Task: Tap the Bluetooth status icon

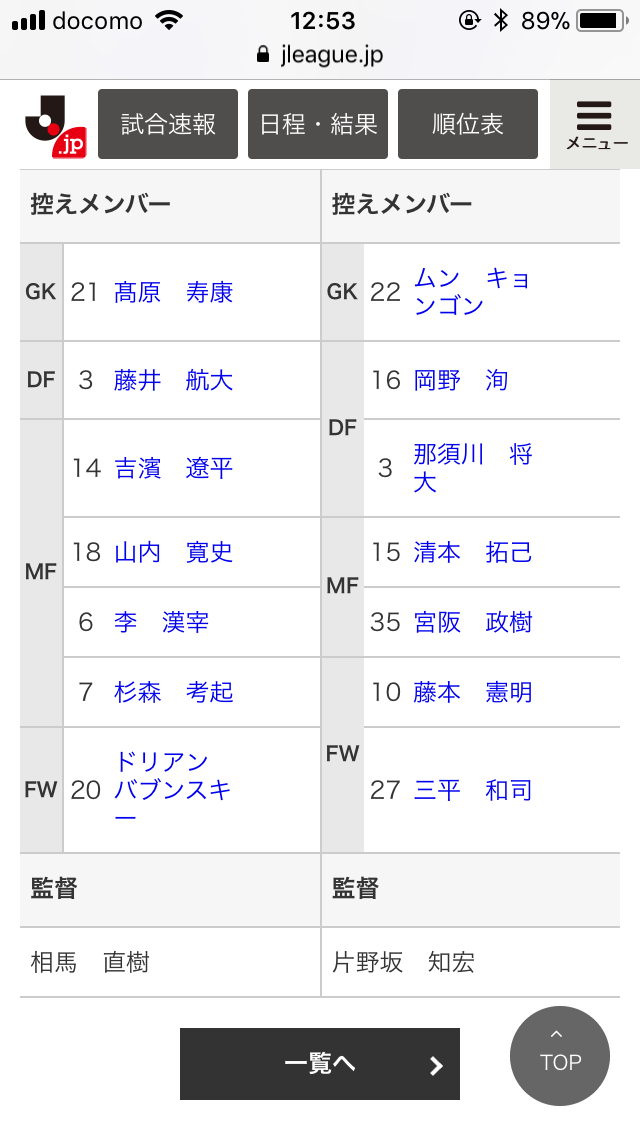Action: click(501, 20)
